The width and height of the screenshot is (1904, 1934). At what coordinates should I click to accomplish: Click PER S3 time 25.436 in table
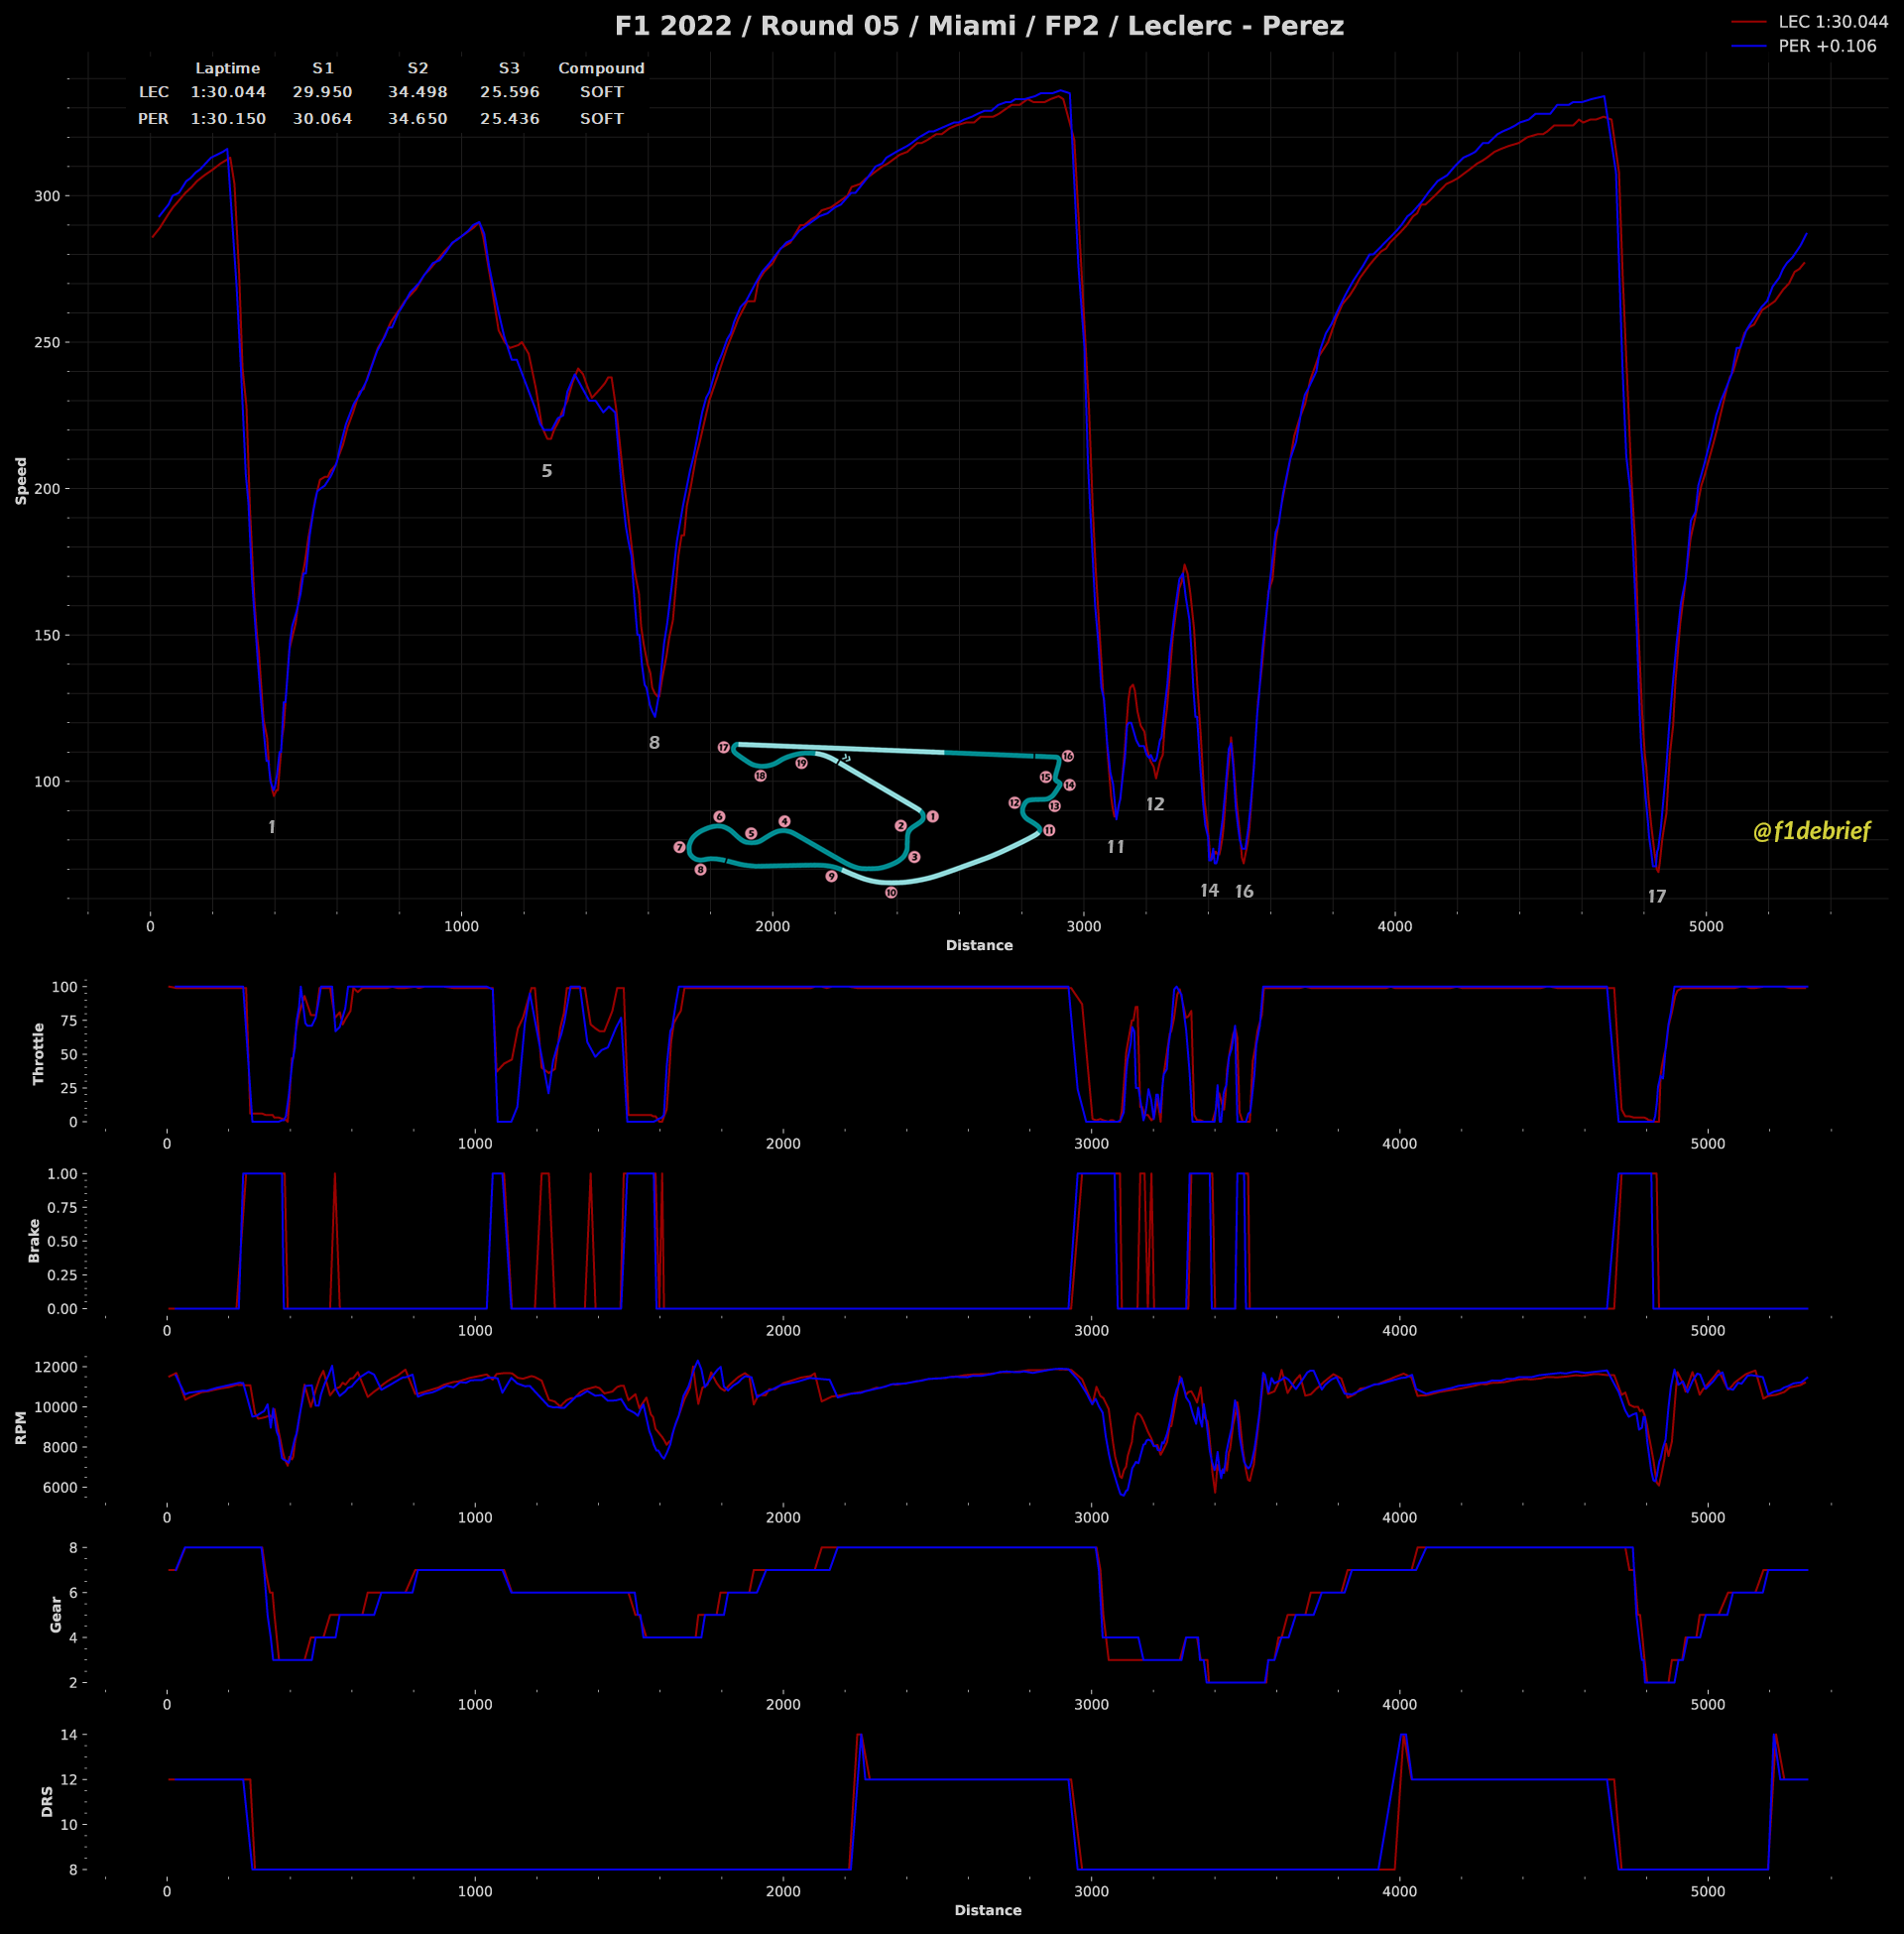pyautogui.click(x=509, y=119)
